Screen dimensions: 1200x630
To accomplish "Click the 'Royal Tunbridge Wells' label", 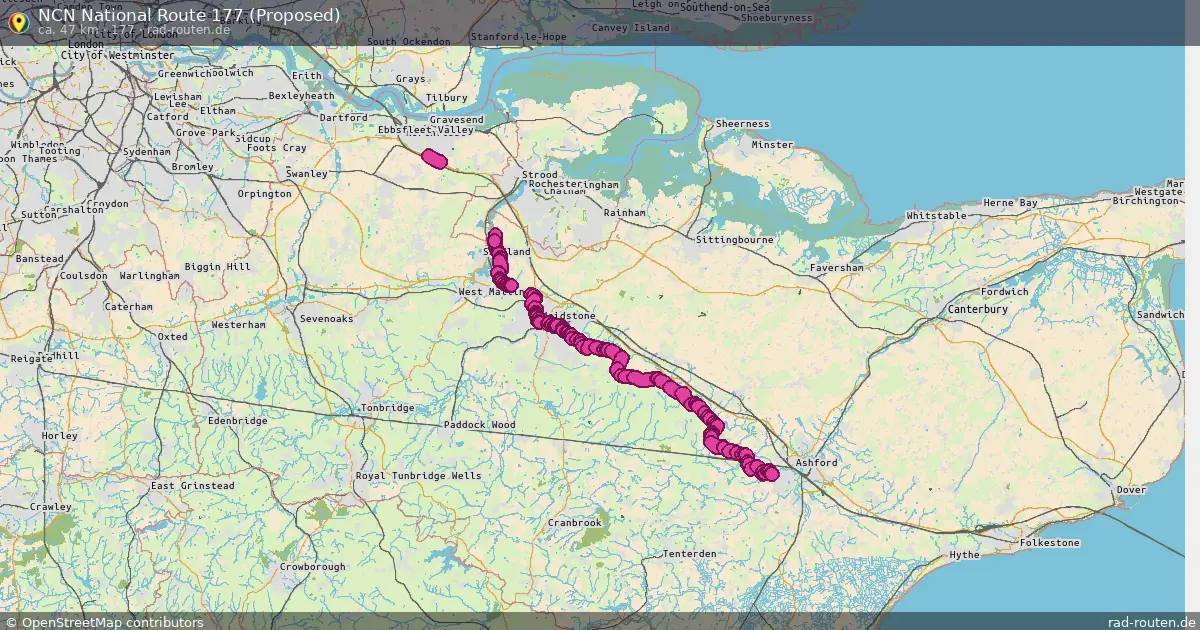I will coord(418,476).
